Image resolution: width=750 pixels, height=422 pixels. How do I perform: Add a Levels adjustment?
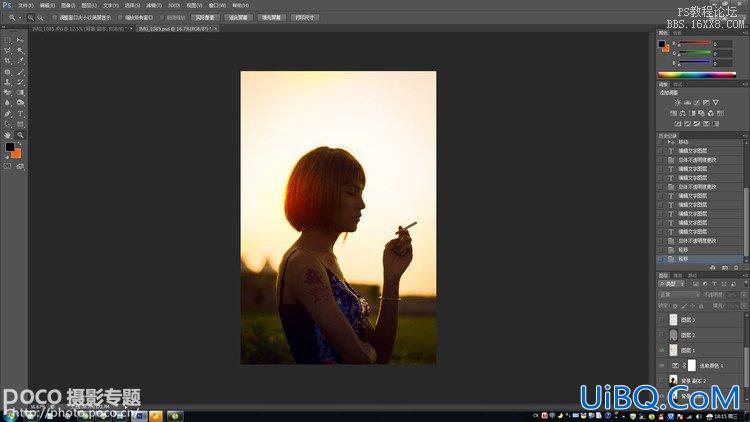coord(687,102)
